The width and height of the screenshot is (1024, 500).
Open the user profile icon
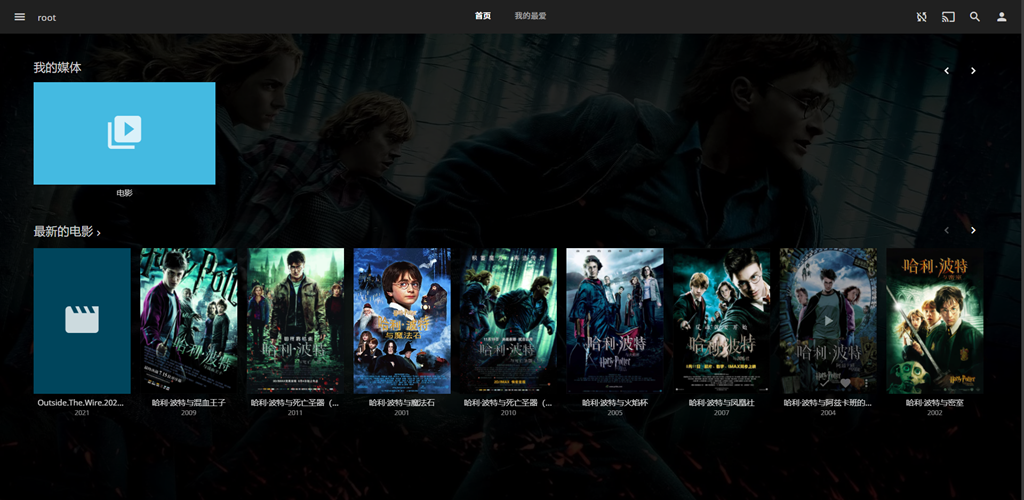[1002, 17]
